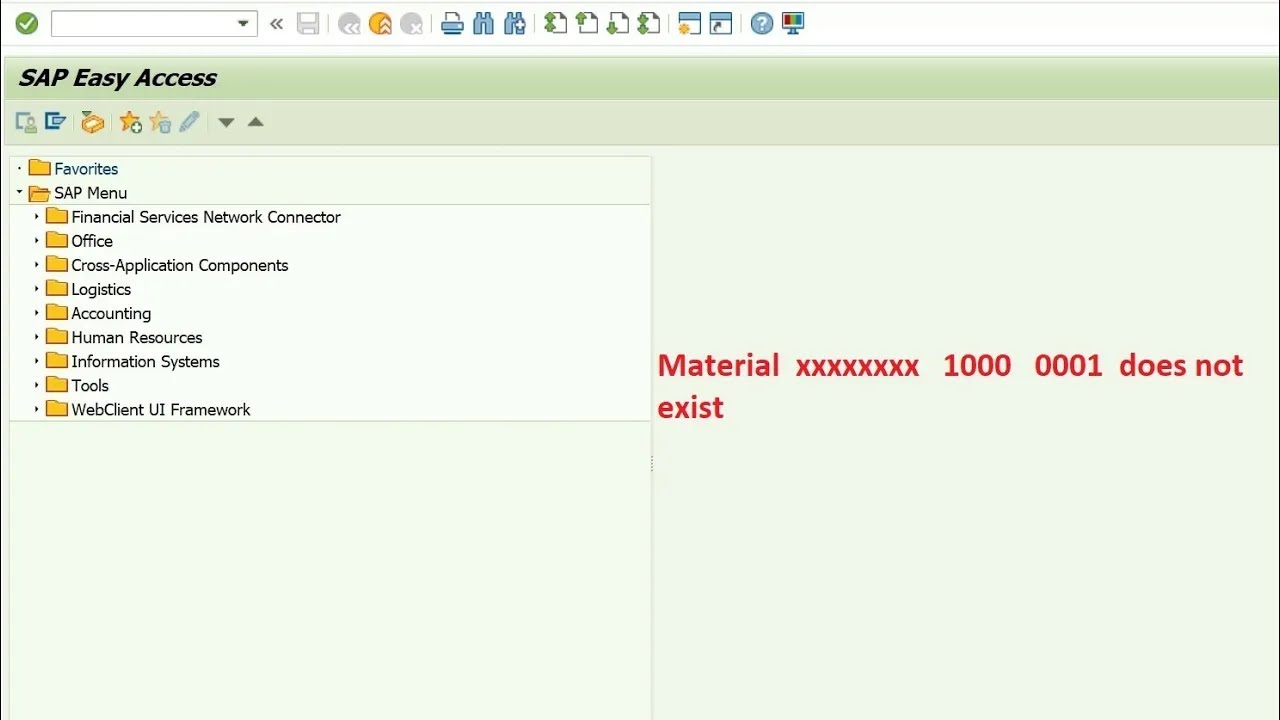This screenshot has height=720, width=1280.
Task: Select the Office label
Action: click(92, 241)
